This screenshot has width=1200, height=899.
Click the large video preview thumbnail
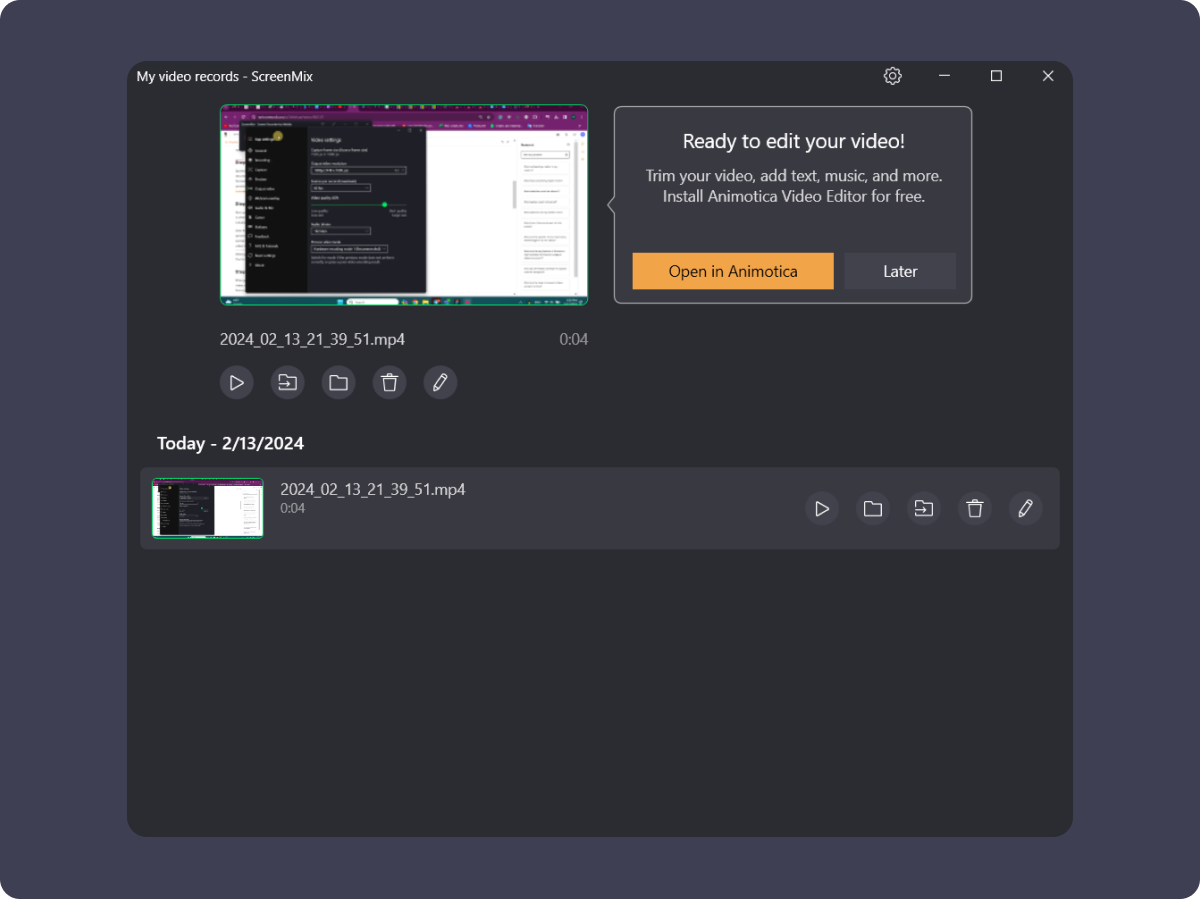(x=404, y=205)
